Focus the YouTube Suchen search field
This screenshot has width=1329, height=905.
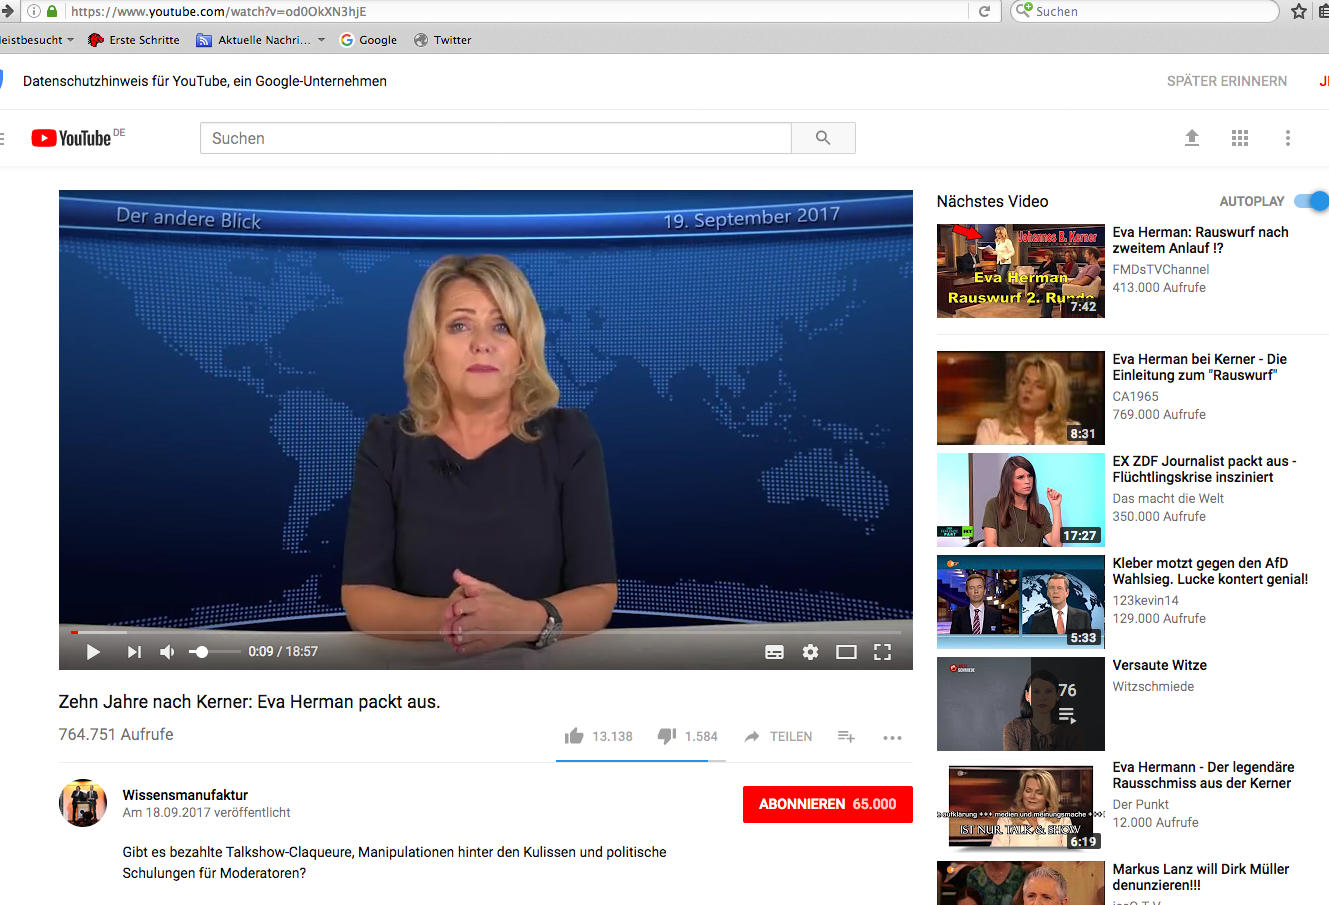click(x=496, y=138)
